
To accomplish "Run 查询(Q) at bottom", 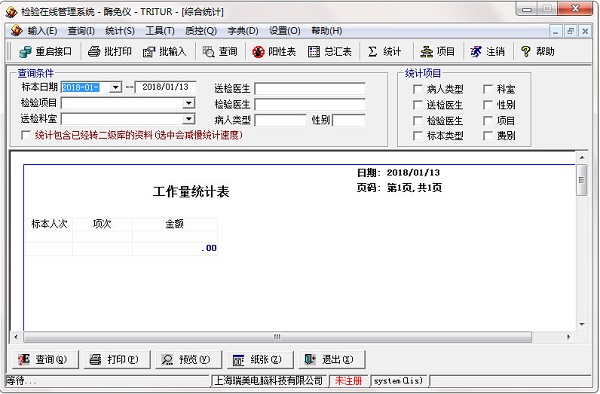I will pyautogui.click(x=46, y=360).
